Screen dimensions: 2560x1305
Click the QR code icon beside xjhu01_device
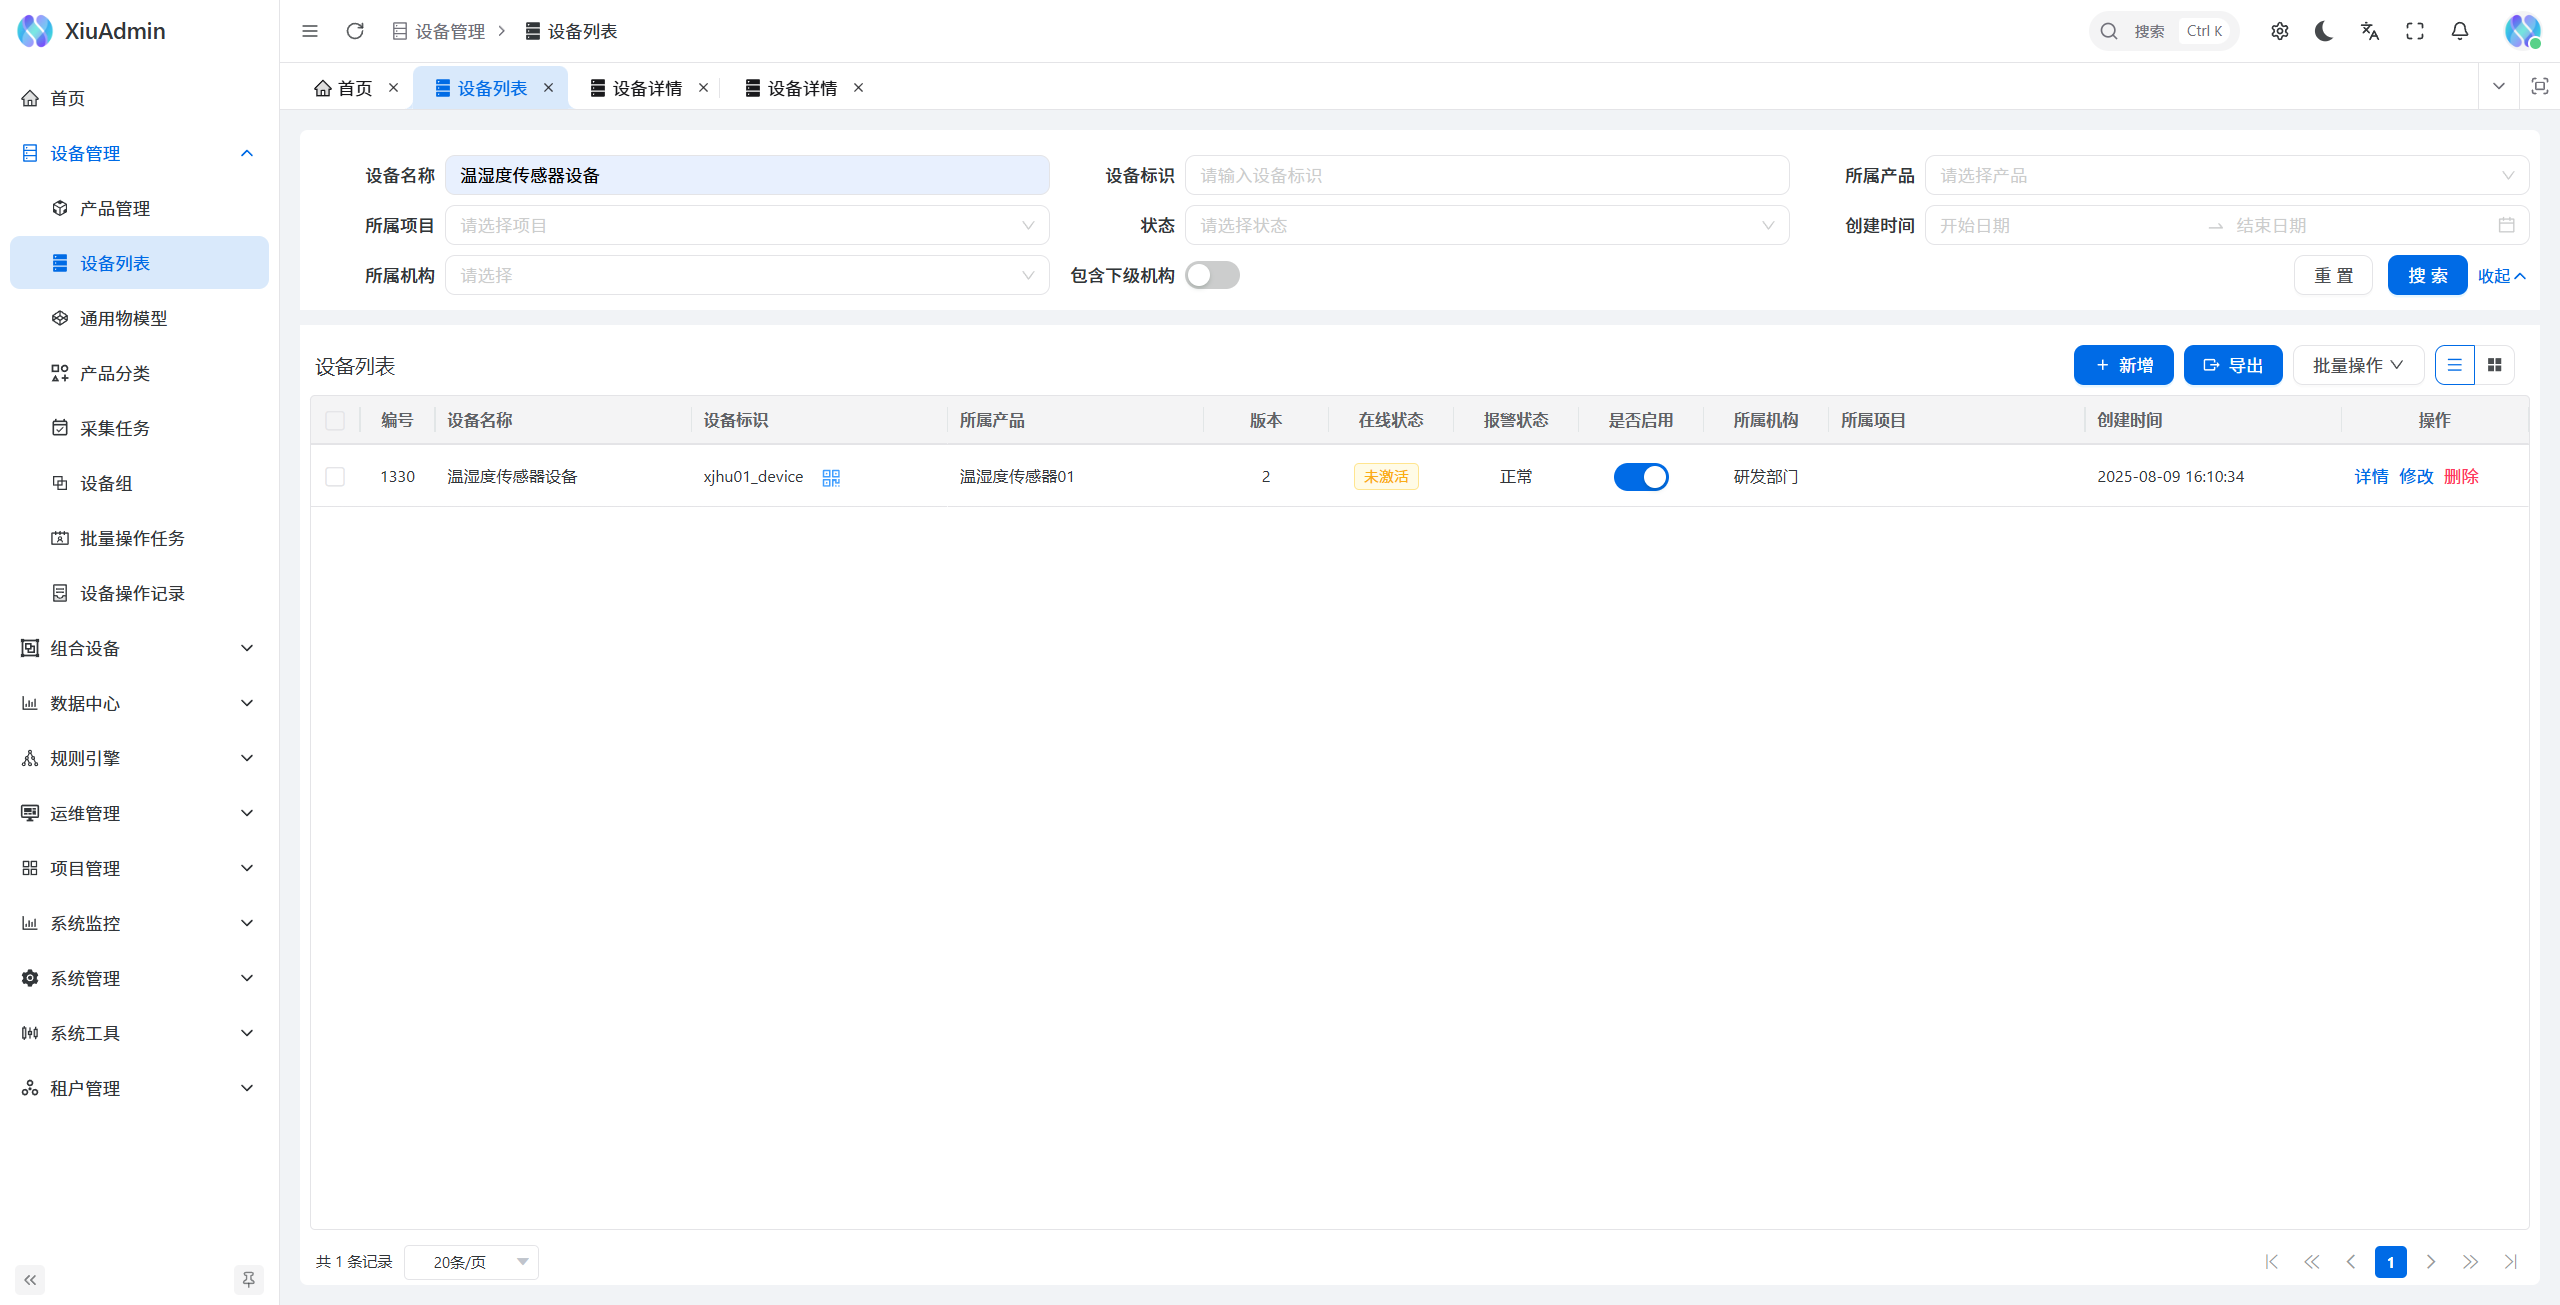click(x=831, y=477)
